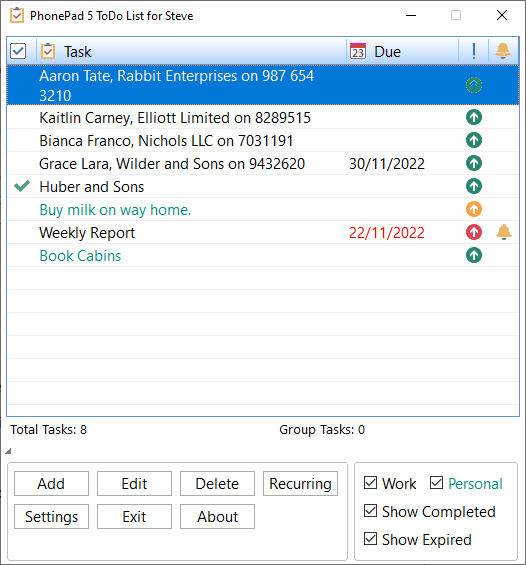The height and width of the screenshot is (565, 526).
Task: Click the red priority arrow for Weekly Report
Action: [474, 232]
